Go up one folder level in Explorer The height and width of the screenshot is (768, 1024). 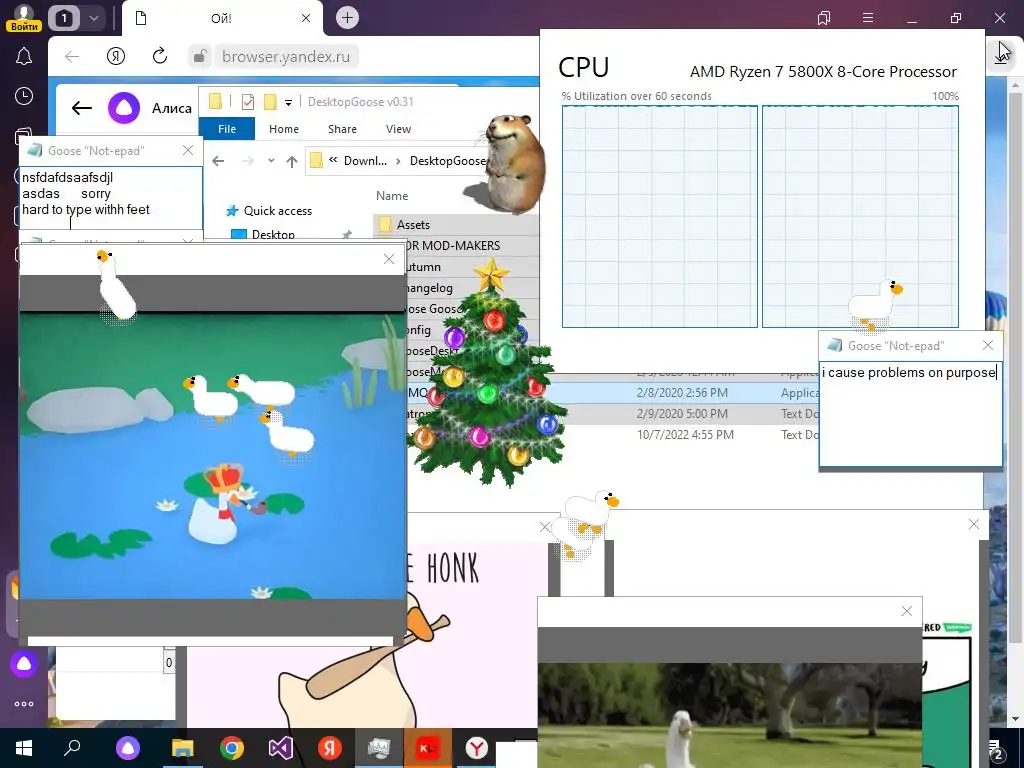(292, 161)
